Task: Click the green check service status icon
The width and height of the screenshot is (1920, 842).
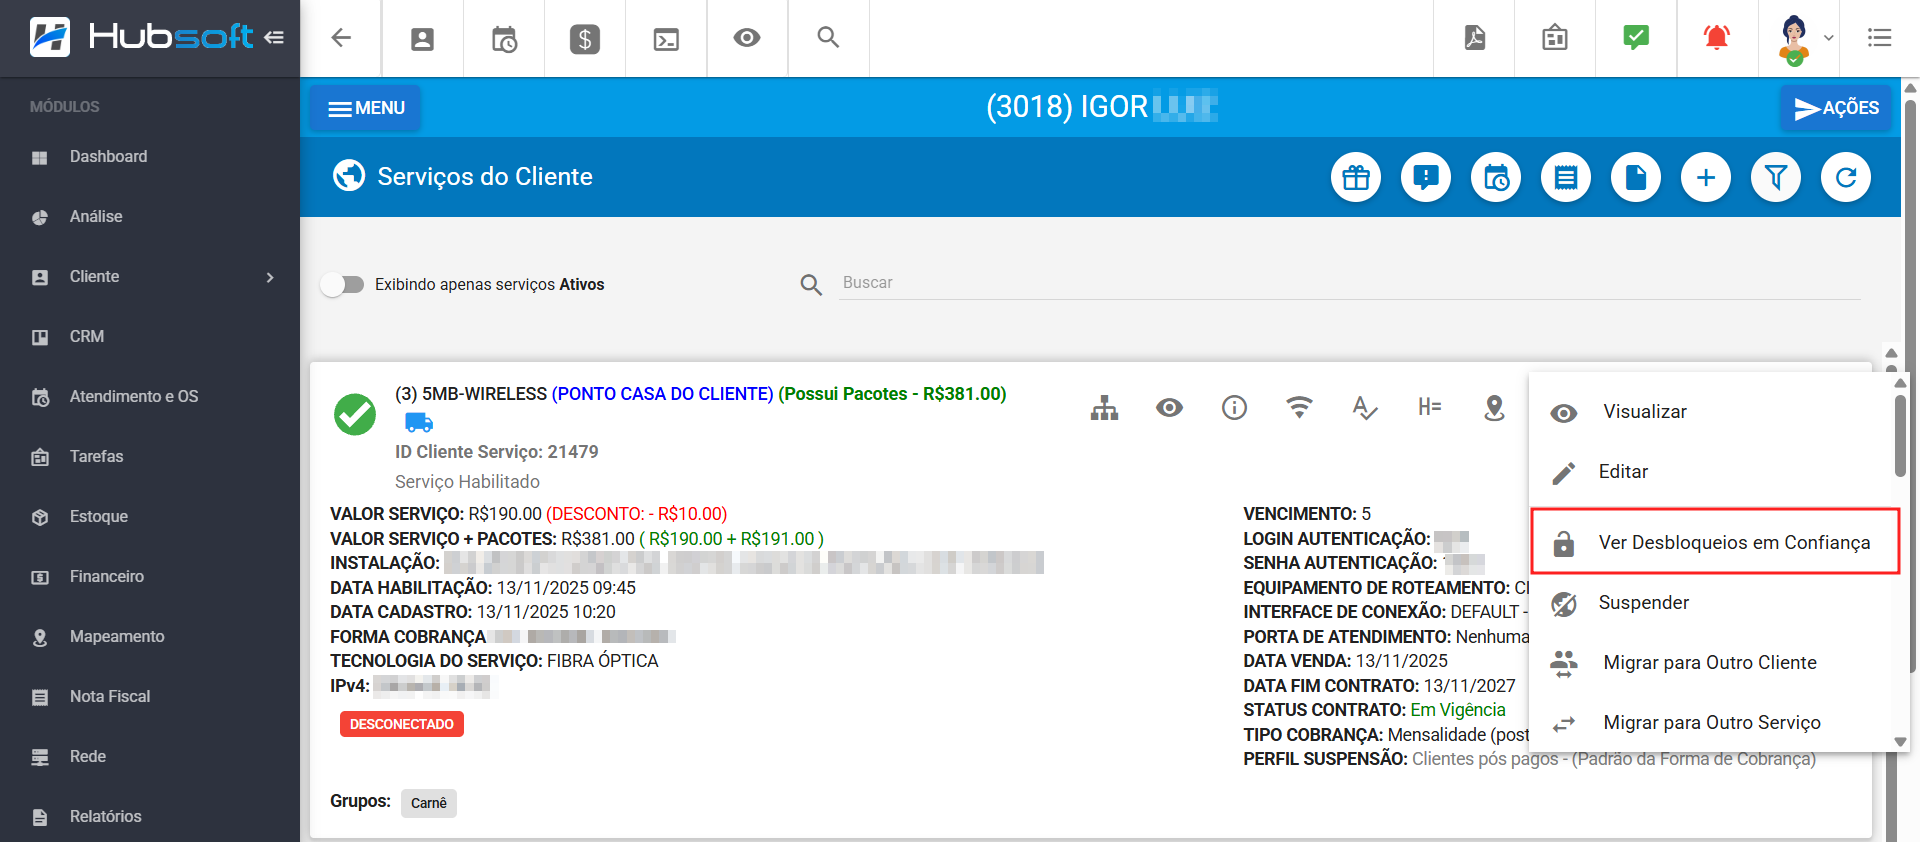Action: pyautogui.click(x=355, y=414)
